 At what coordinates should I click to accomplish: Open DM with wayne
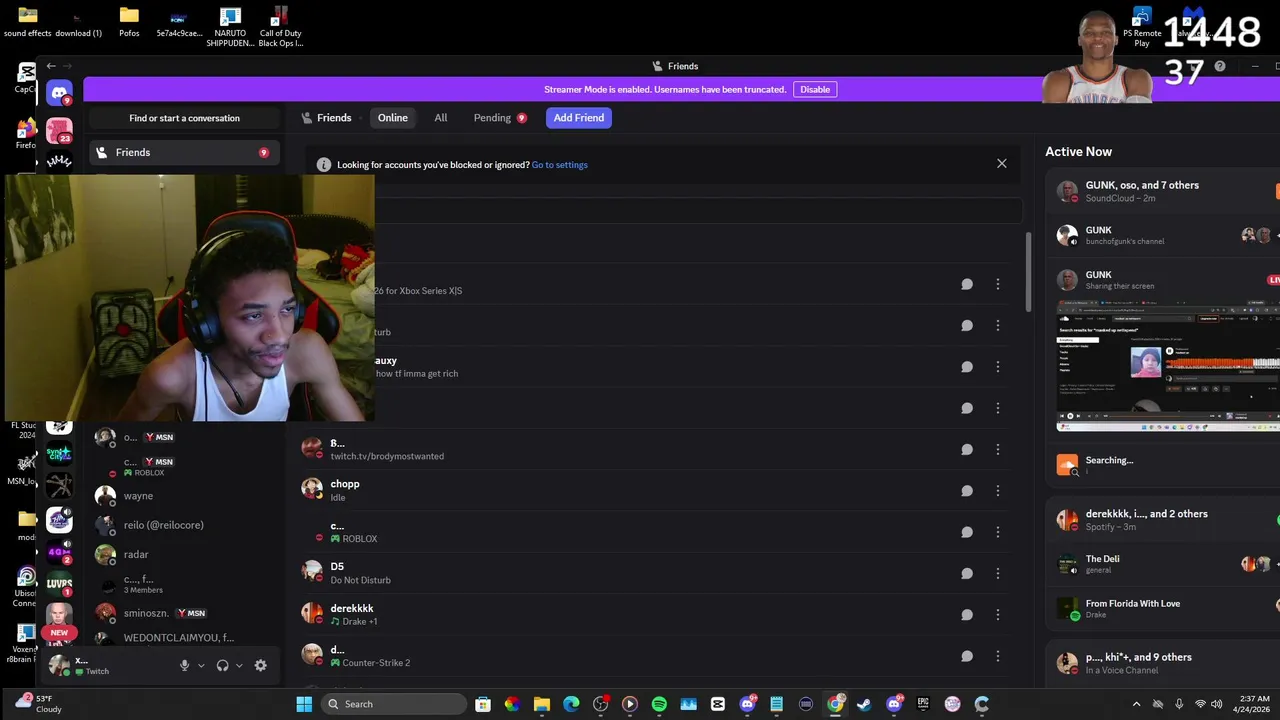click(x=184, y=496)
